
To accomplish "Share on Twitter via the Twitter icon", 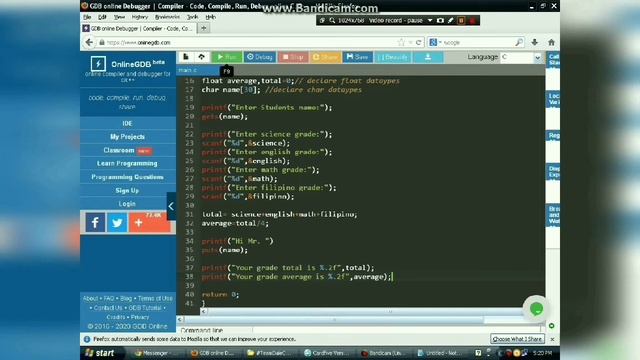I will pos(117,222).
